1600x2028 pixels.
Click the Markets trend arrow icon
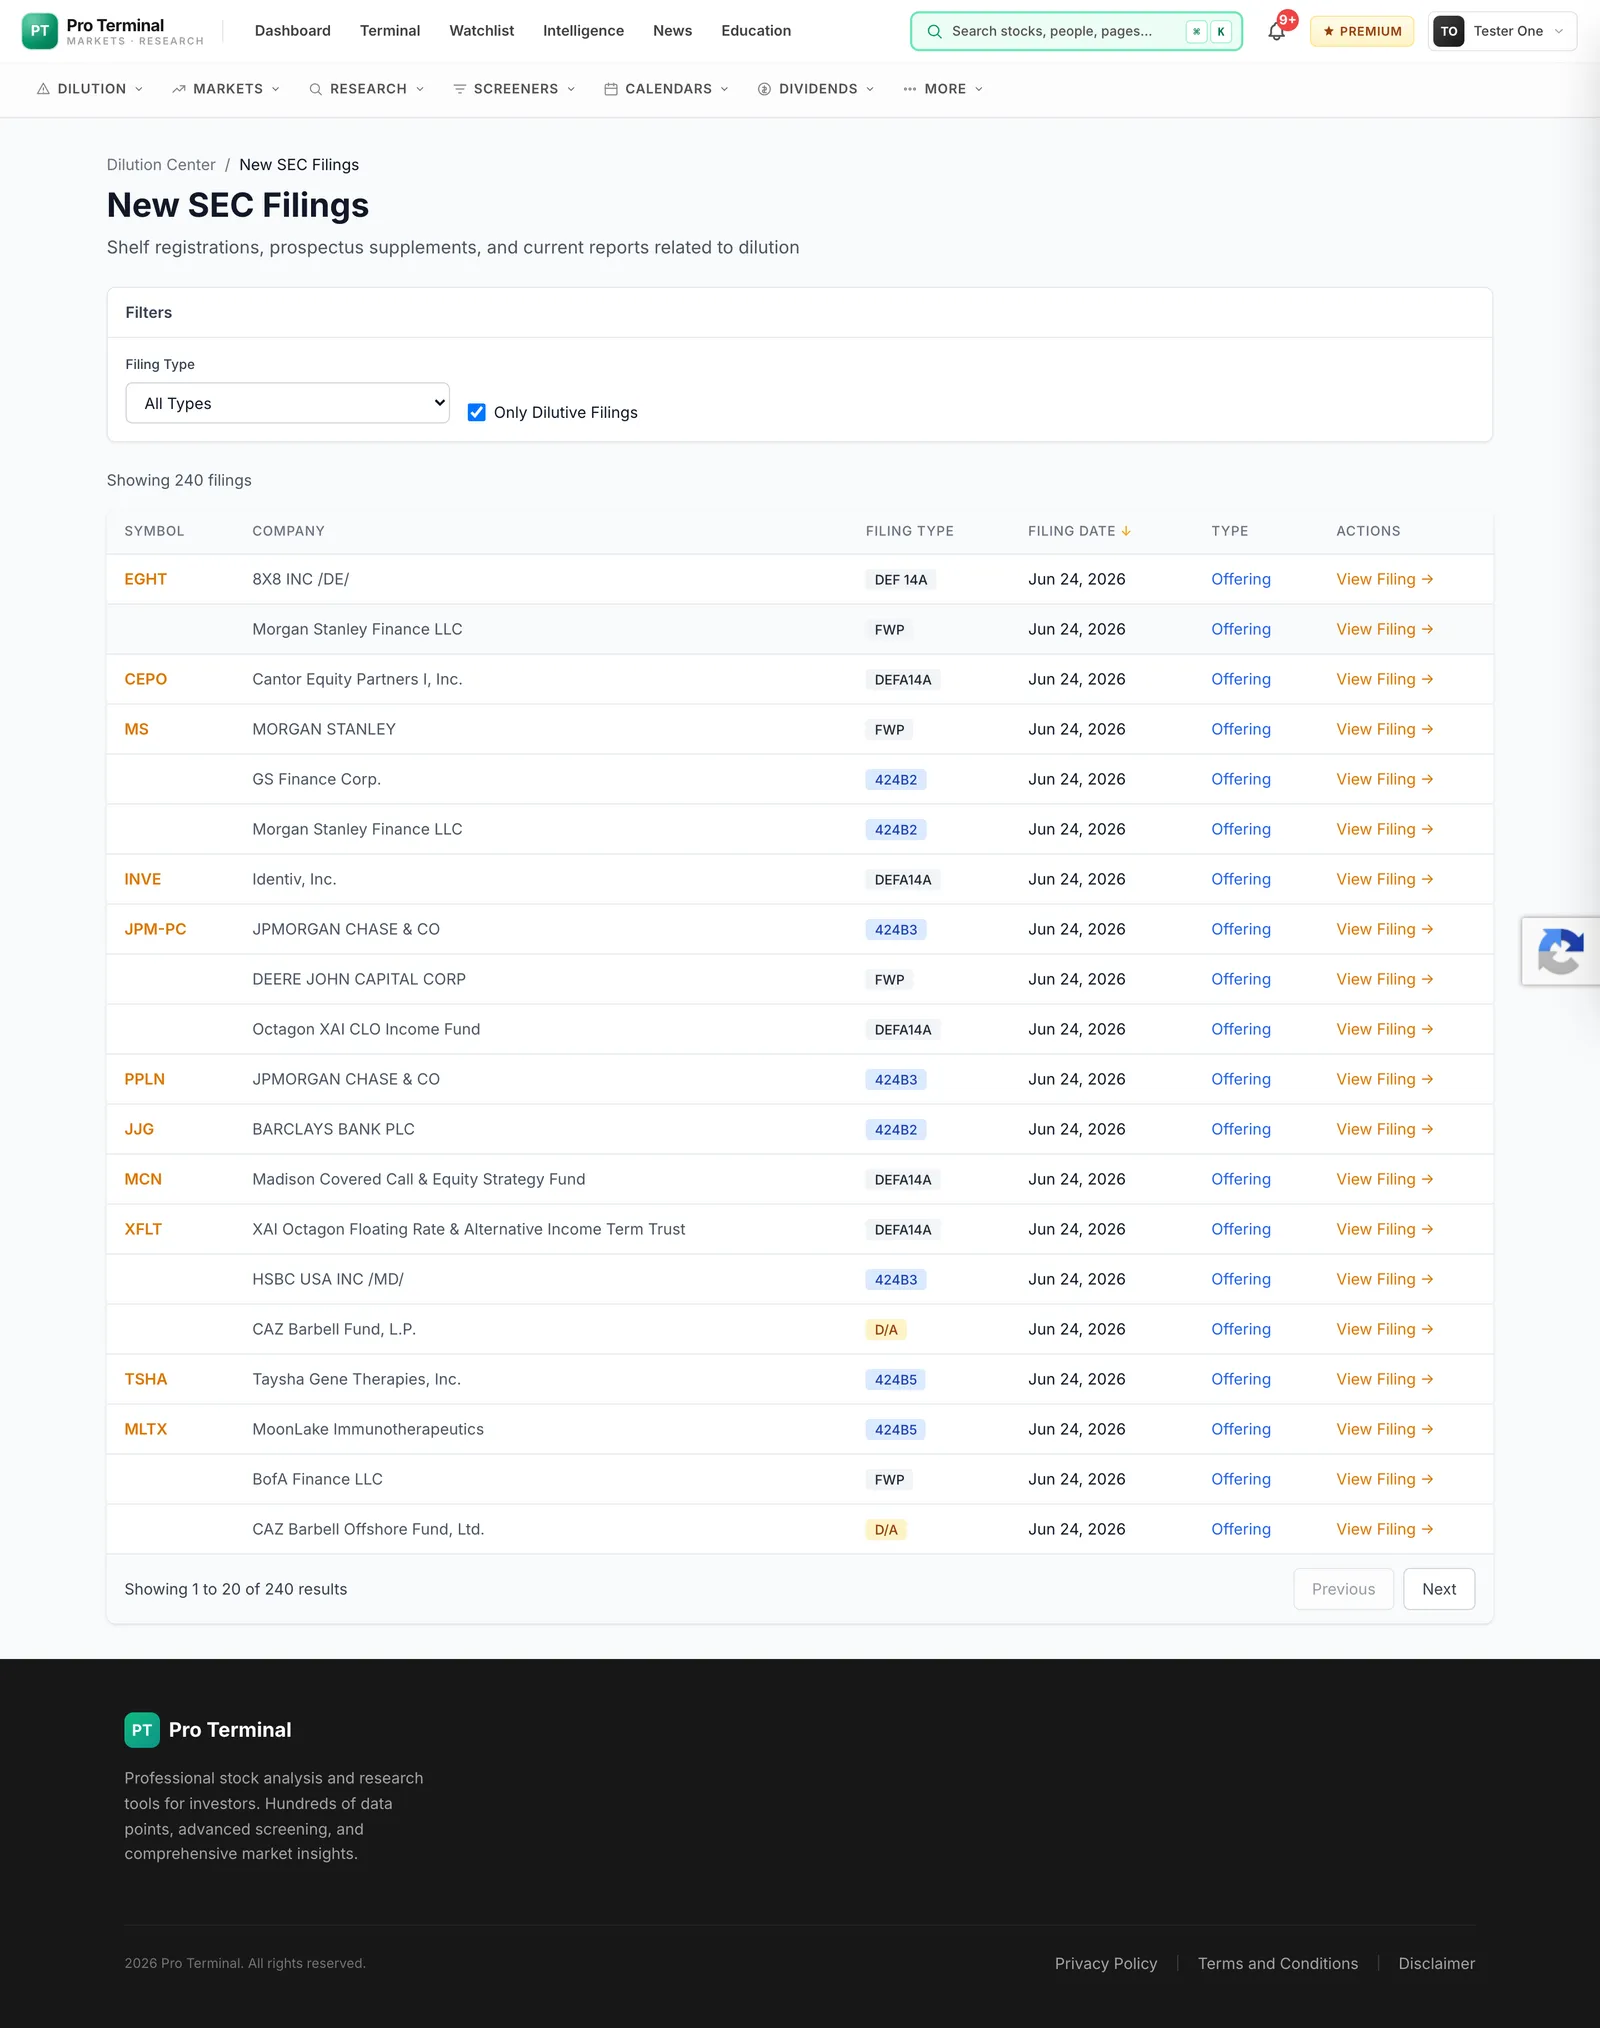click(179, 89)
